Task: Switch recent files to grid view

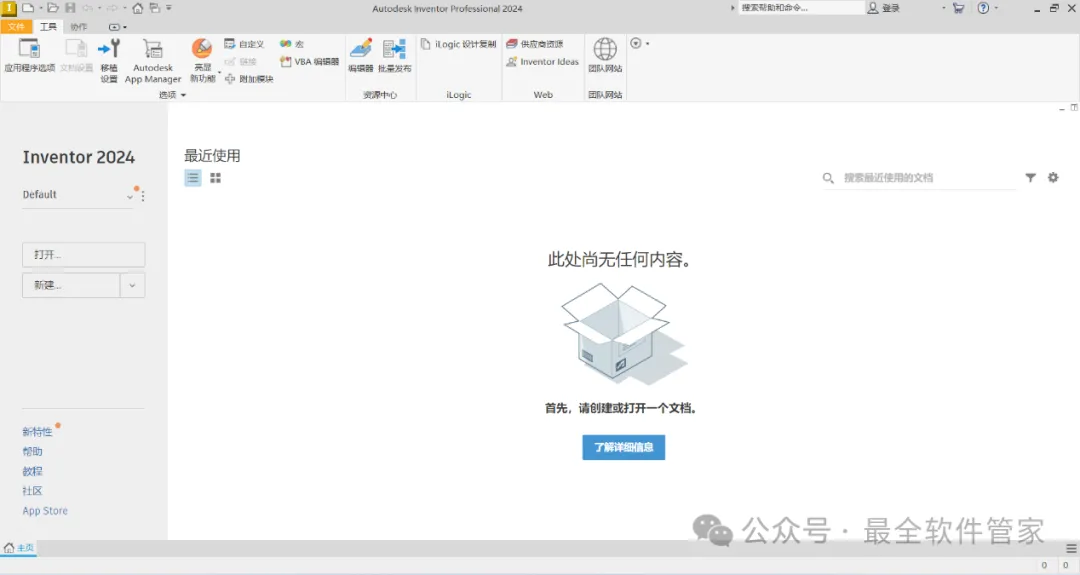Action: [x=216, y=178]
